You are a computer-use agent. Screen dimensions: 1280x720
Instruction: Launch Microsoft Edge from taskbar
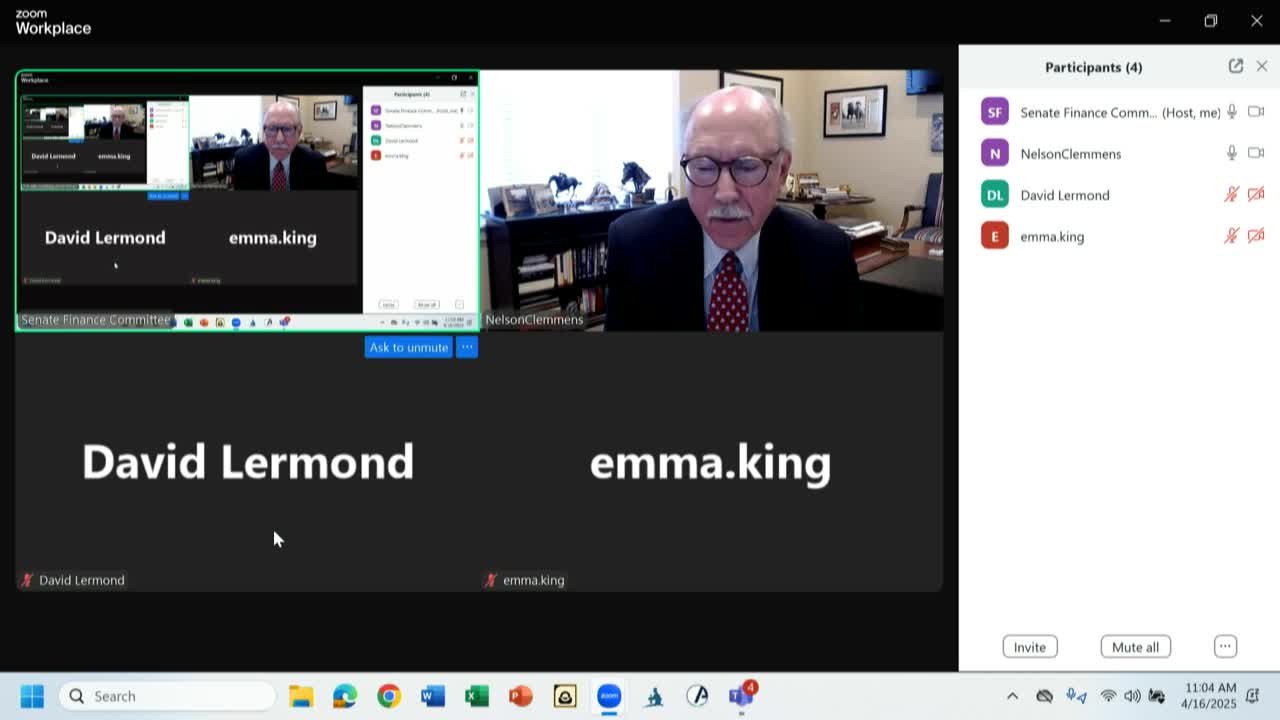click(345, 696)
